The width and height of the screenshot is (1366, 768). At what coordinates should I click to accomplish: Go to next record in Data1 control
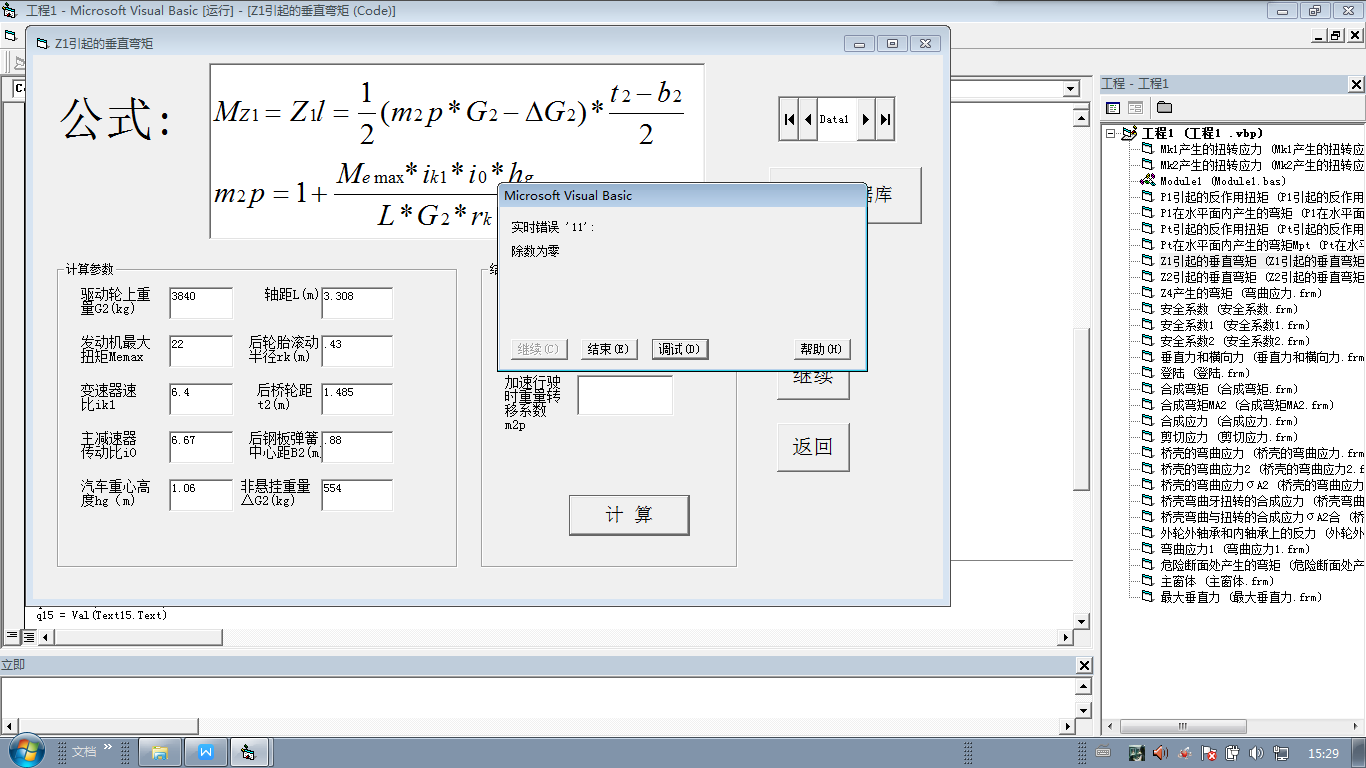pyautogui.click(x=866, y=119)
